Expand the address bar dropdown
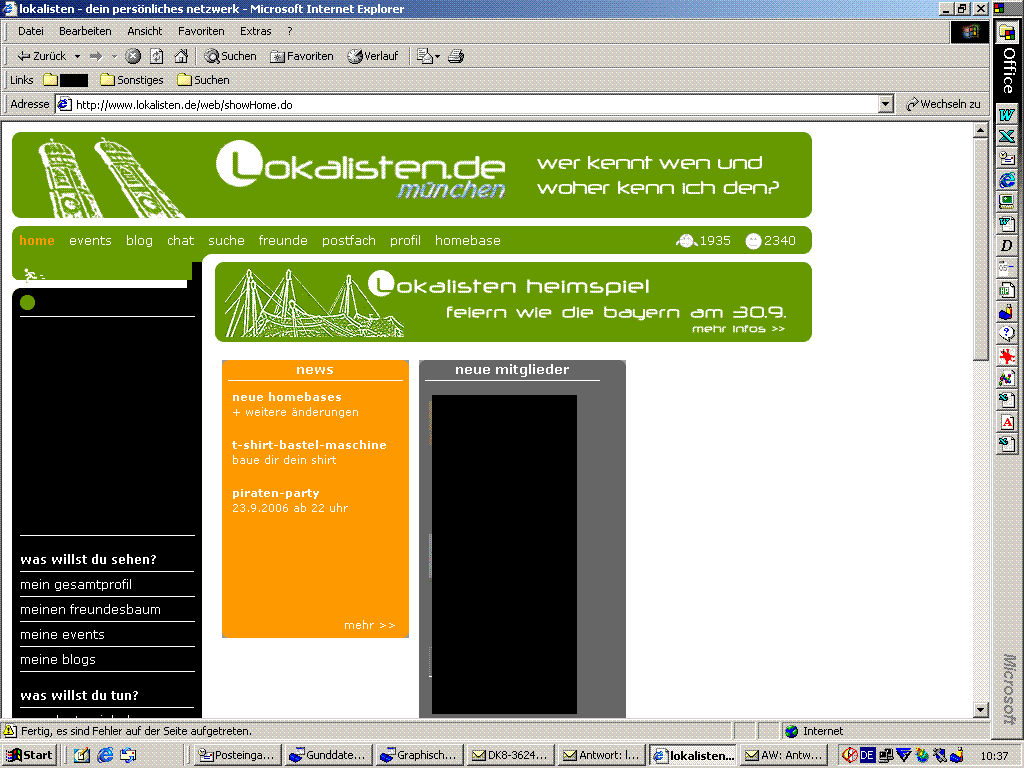The width and height of the screenshot is (1024, 768). tap(886, 104)
